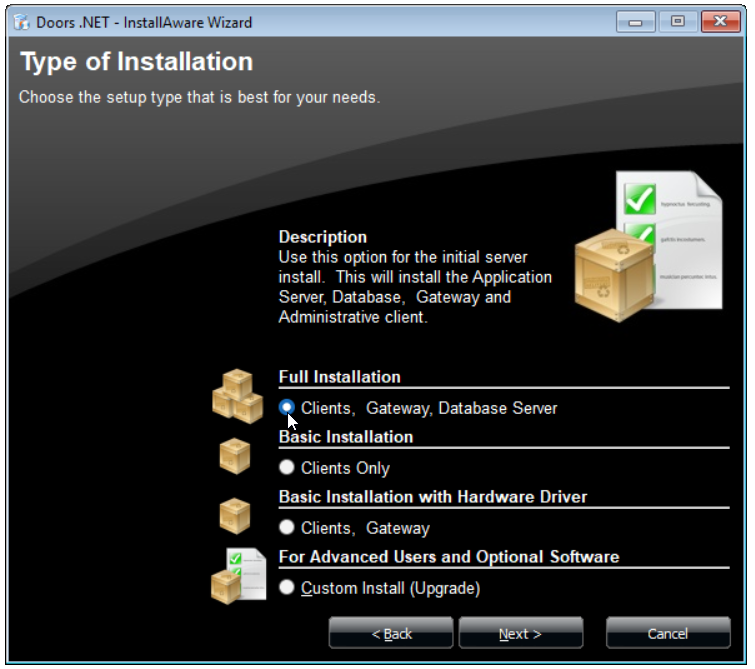This screenshot has width=755, height=669.
Task: Click For Advanced Users and Optional Software heading
Action: (x=449, y=557)
